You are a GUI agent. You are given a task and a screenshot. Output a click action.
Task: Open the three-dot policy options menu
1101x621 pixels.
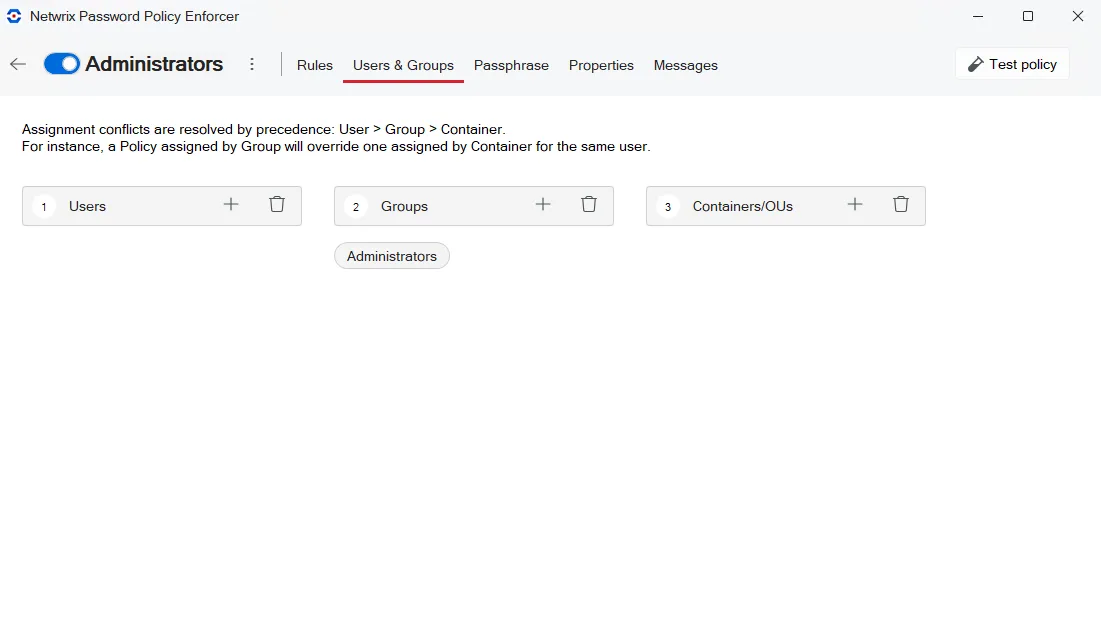pyautogui.click(x=252, y=64)
